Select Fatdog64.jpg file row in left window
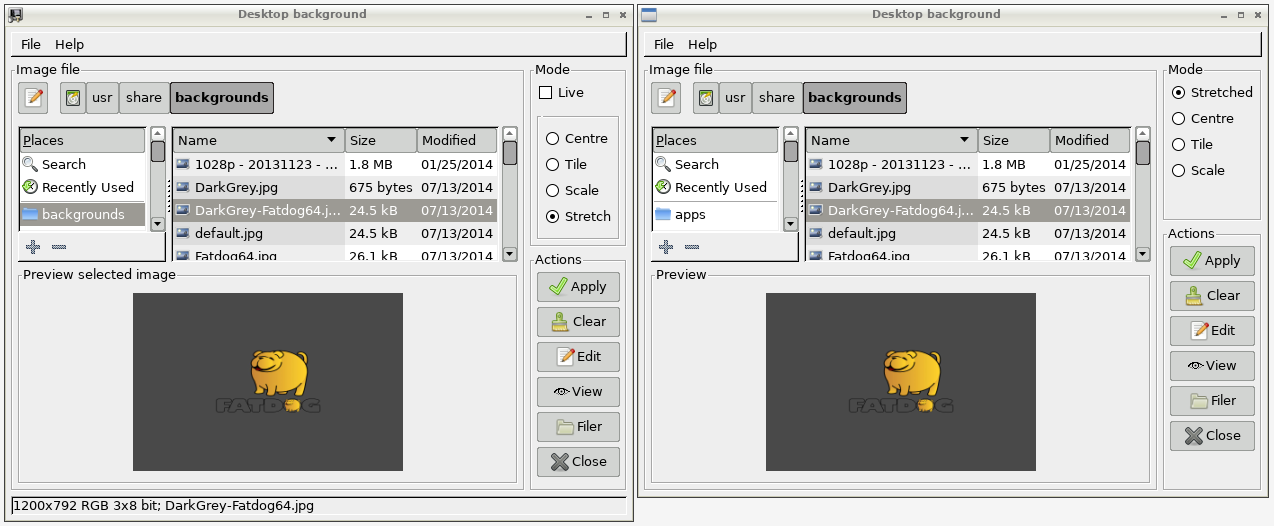The width and height of the screenshot is (1274, 526). (335, 255)
